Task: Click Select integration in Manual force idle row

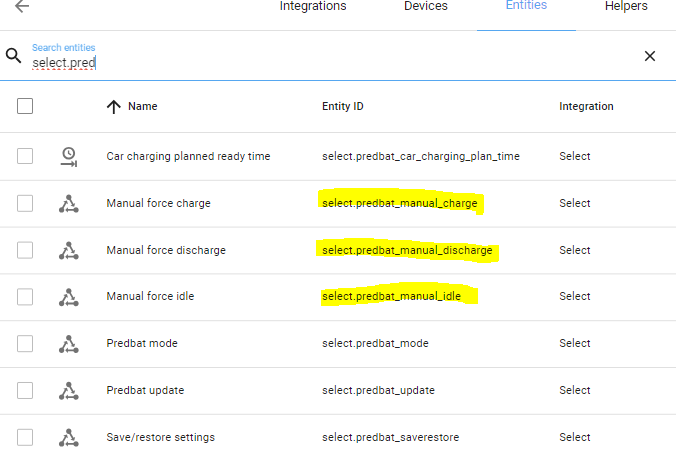Action: click(575, 296)
